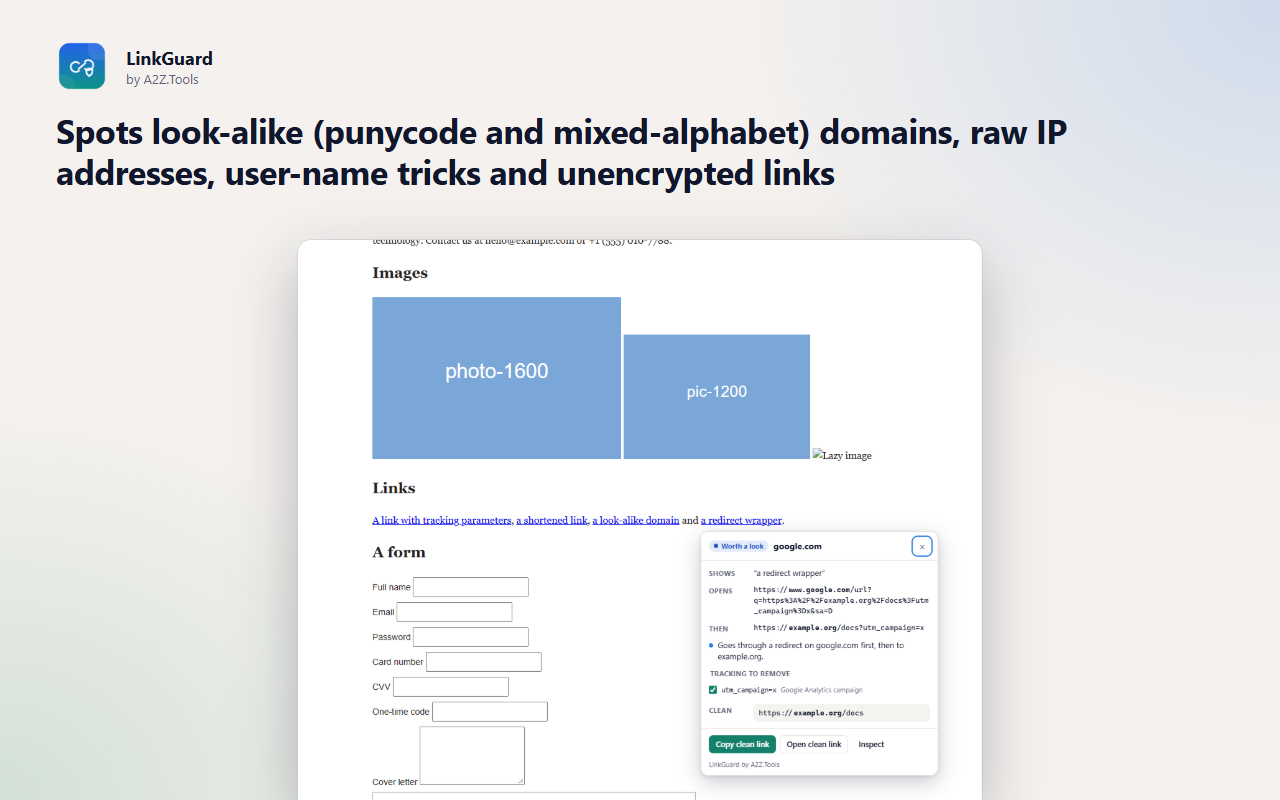
Task: Click the Inspect button in the popup
Action: (x=871, y=744)
